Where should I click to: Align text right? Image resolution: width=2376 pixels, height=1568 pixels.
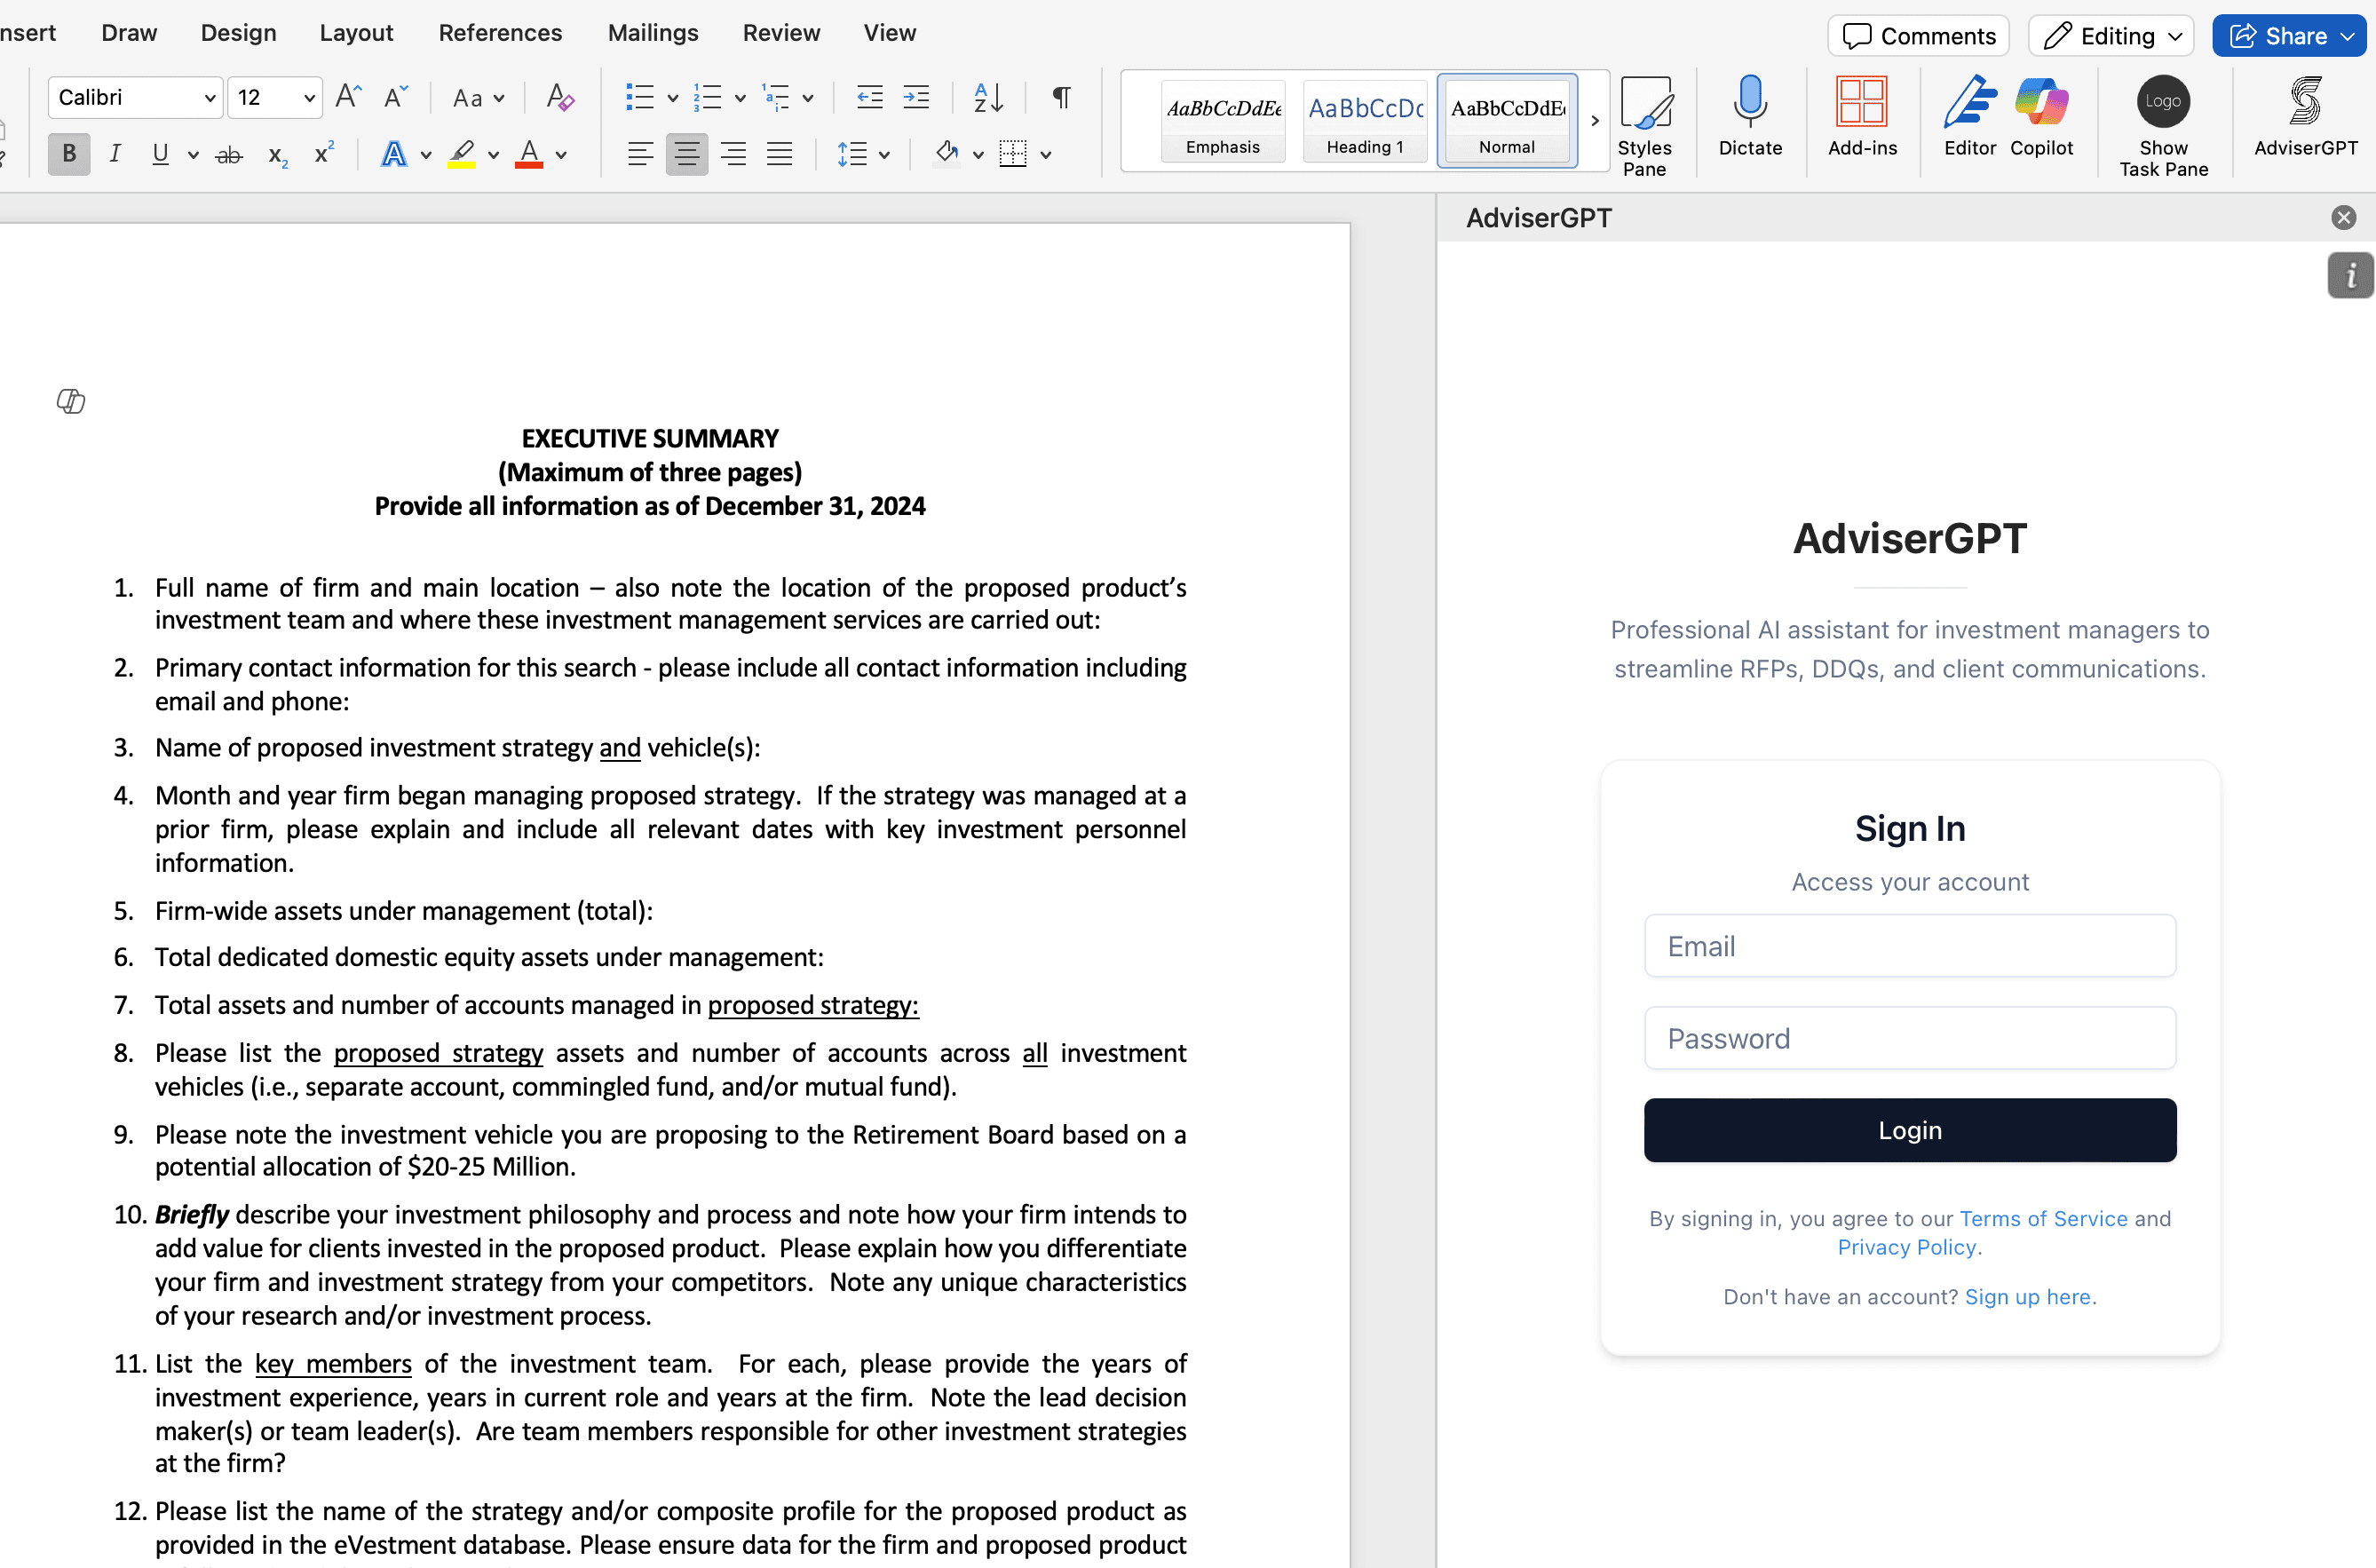pos(733,154)
